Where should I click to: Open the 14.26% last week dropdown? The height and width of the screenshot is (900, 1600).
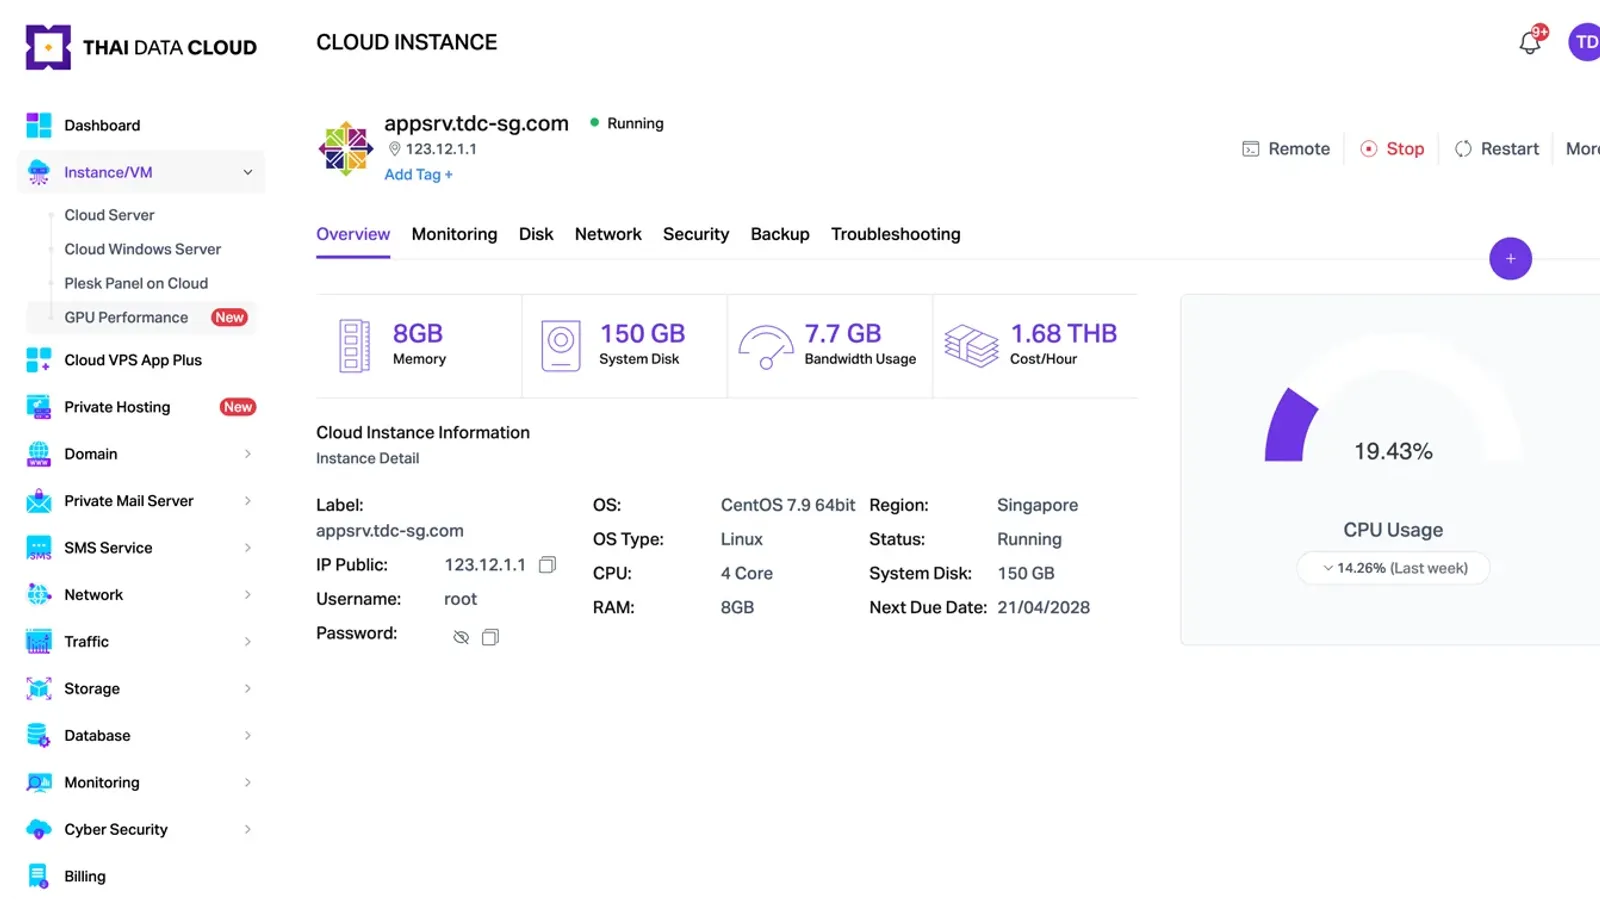pyautogui.click(x=1393, y=568)
